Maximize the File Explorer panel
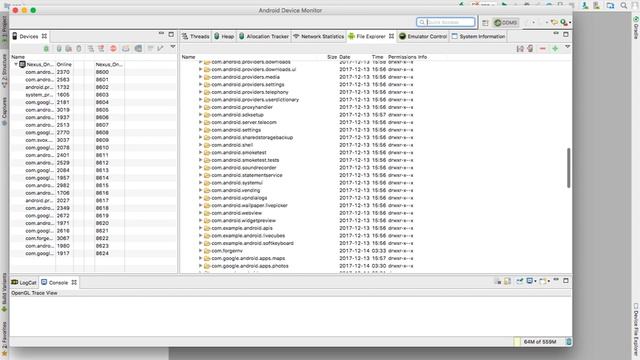This screenshot has width=640, height=360. [x=566, y=34]
